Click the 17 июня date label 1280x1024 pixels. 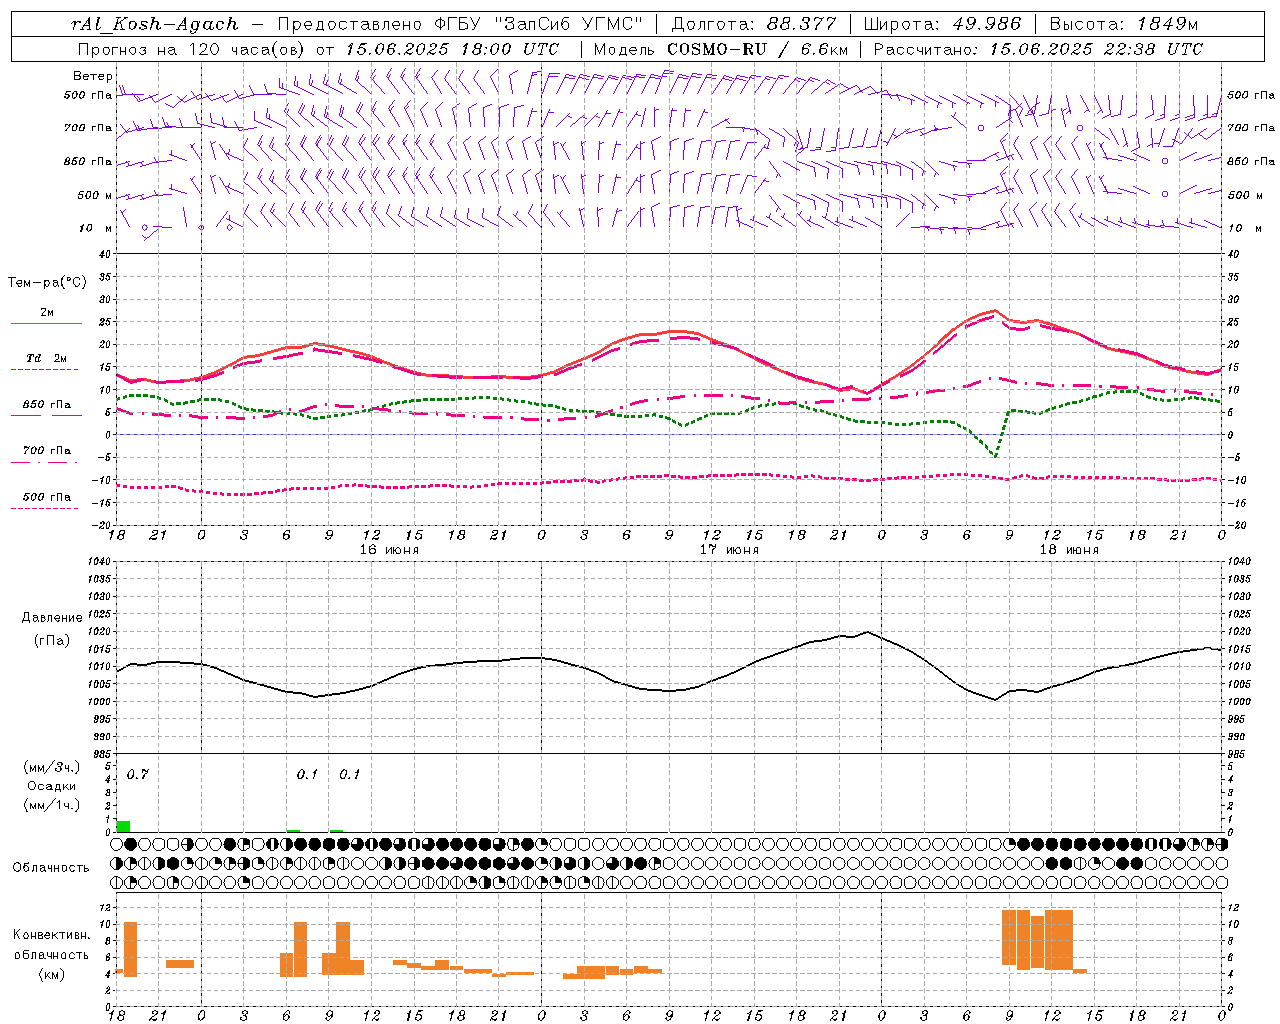click(x=729, y=550)
